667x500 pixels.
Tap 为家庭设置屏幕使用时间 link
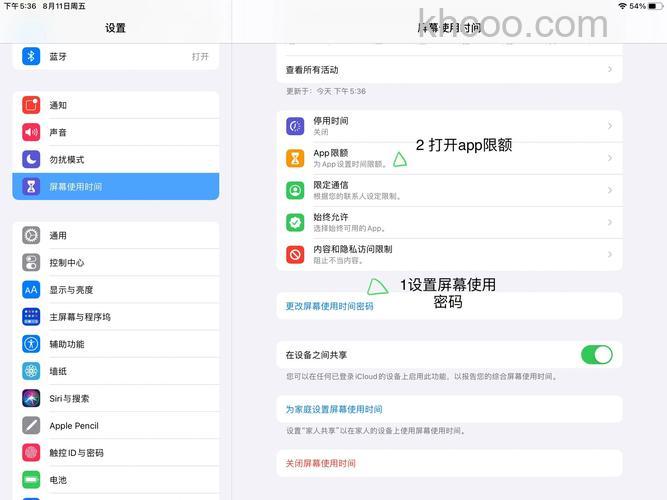pos(334,409)
